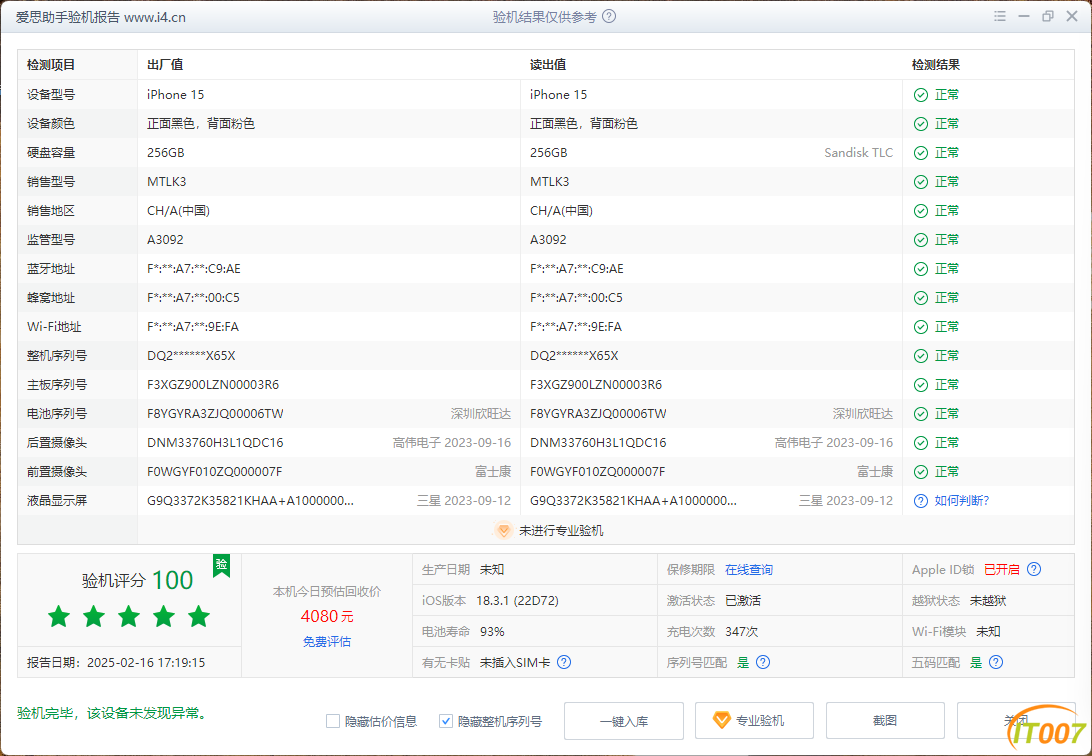The width and height of the screenshot is (1092, 756).
Task: Click the help icon next to 五码匹配
Action: point(996,662)
